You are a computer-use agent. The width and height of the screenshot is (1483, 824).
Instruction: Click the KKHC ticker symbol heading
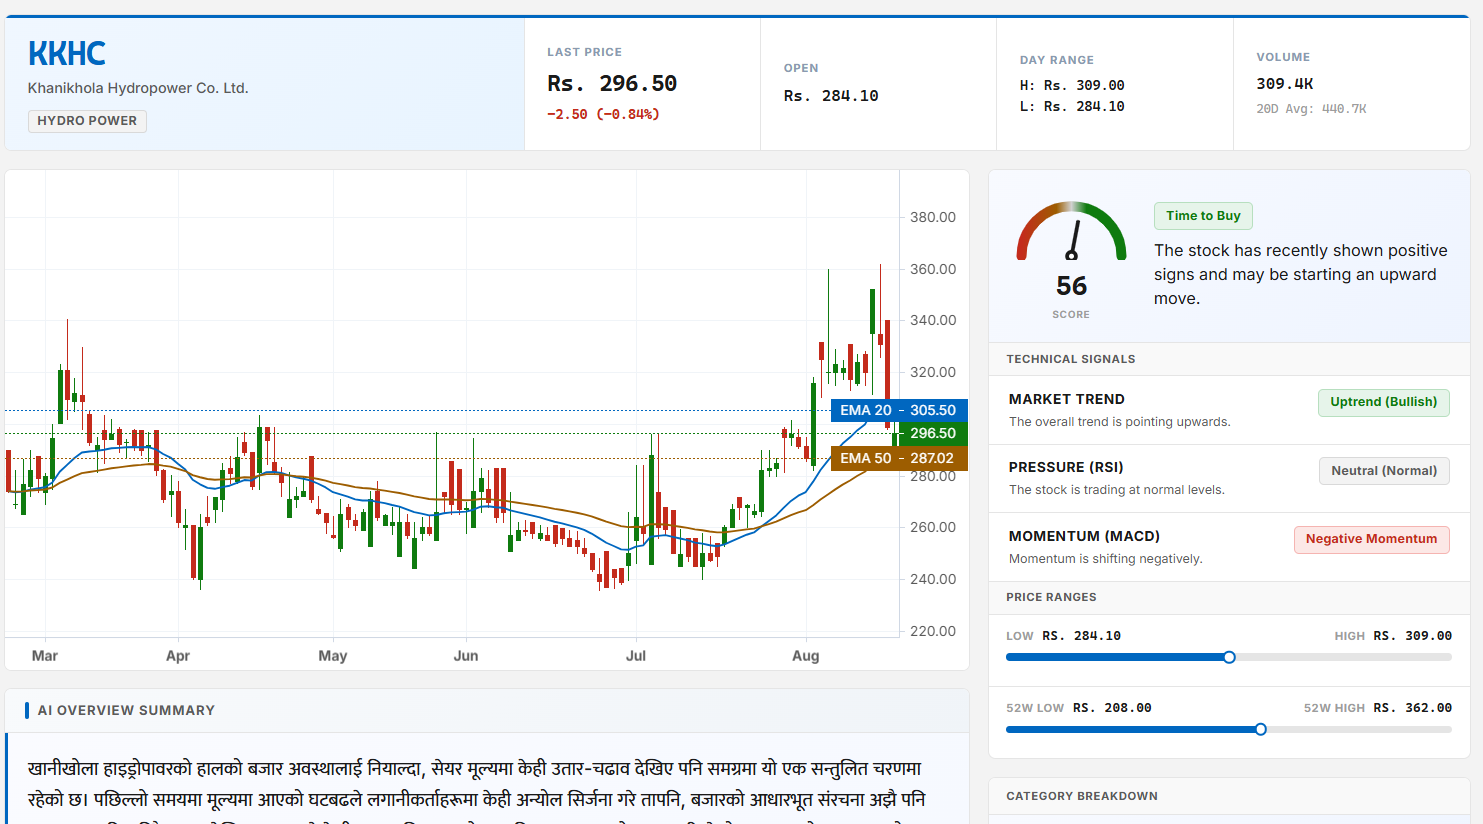(x=67, y=53)
